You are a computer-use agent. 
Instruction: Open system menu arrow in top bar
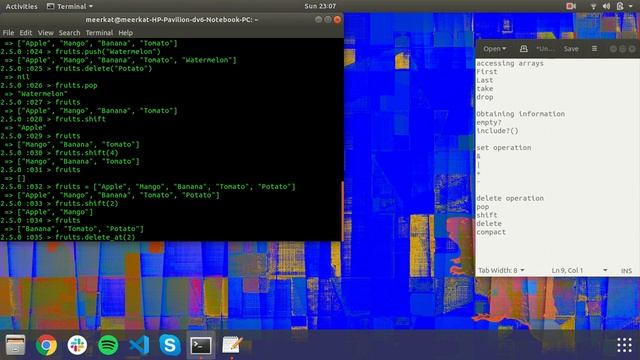(631, 6)
